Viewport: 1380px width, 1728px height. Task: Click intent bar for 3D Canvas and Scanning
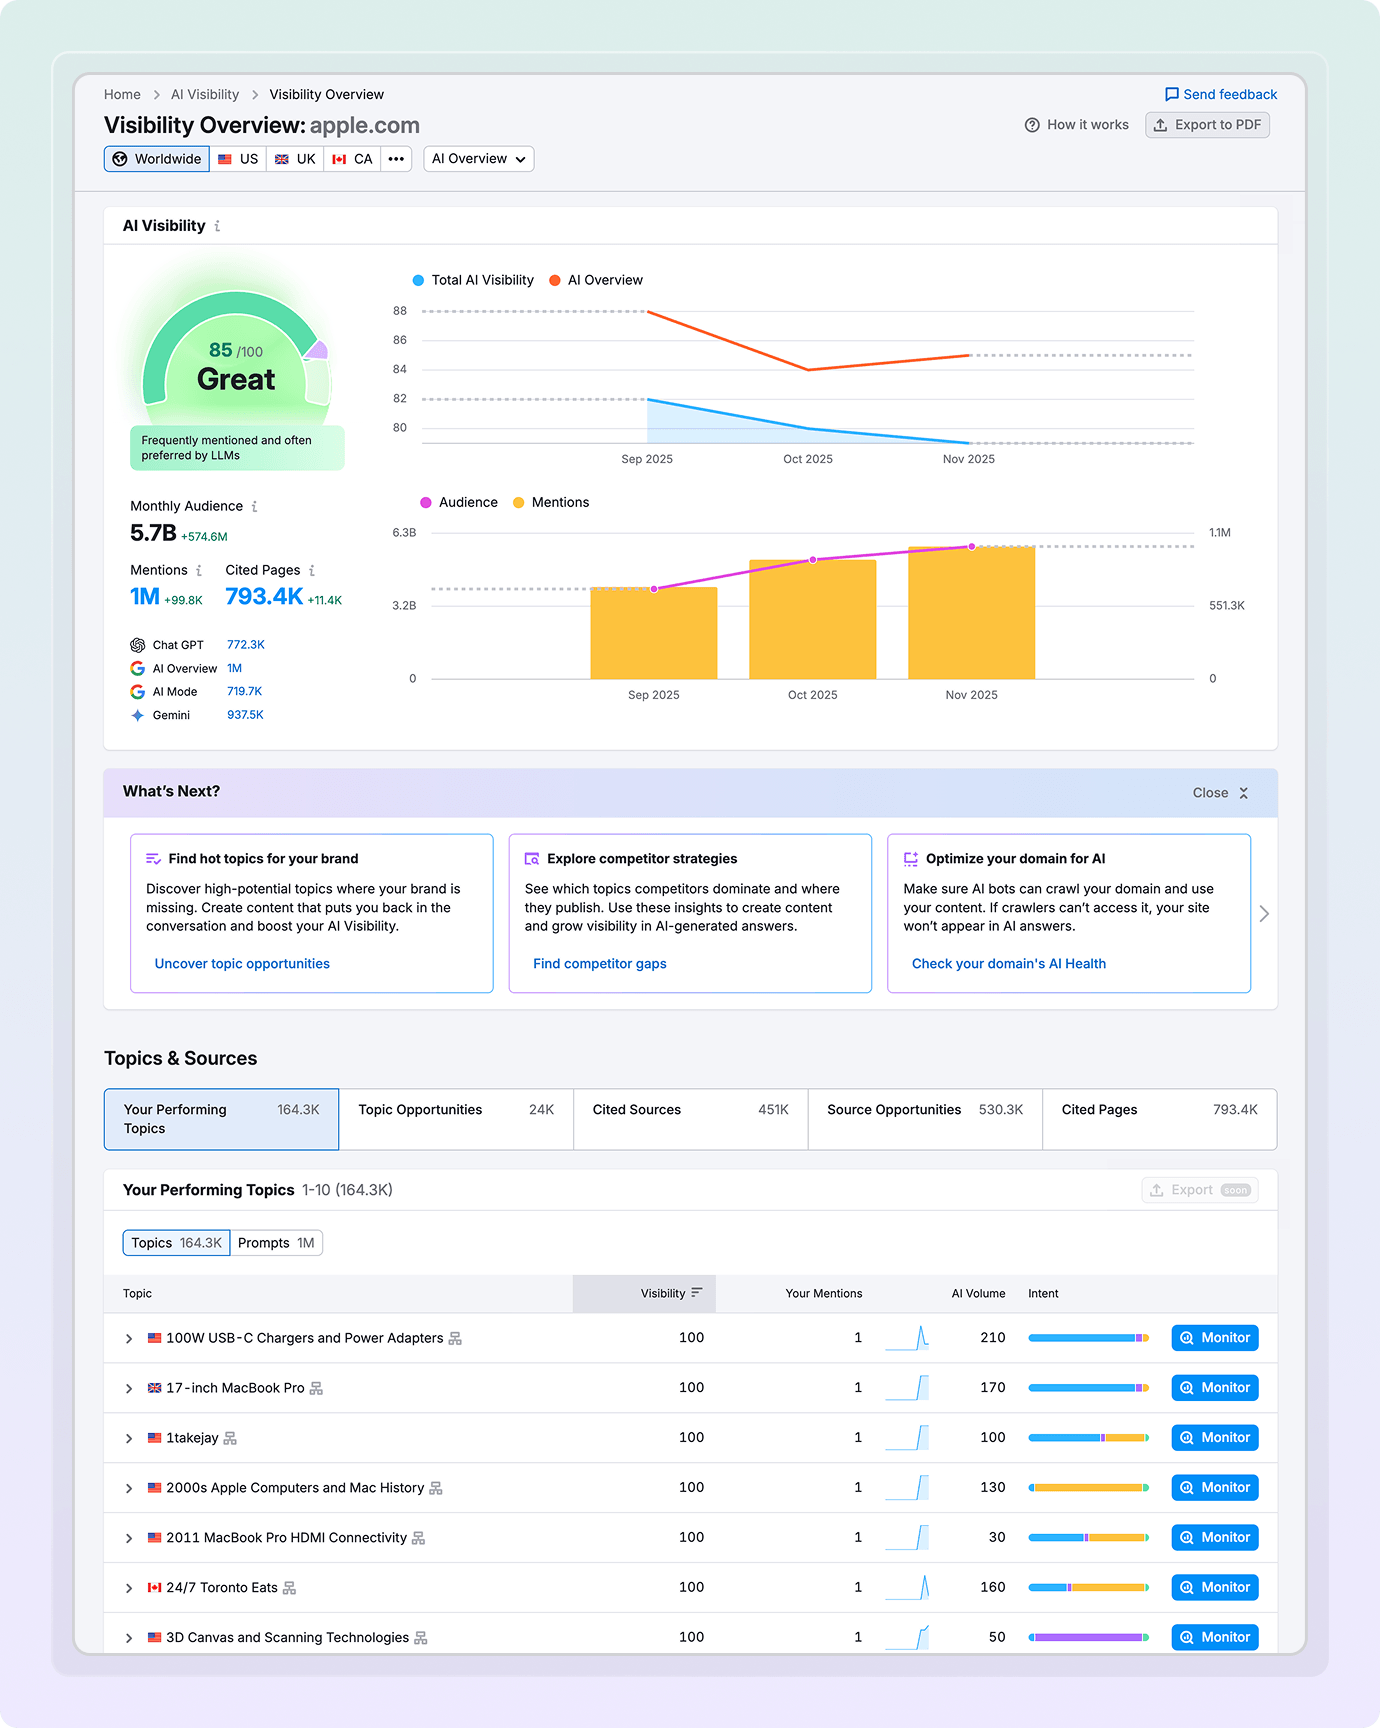pyautogui.click(x=1089, y=1638)
